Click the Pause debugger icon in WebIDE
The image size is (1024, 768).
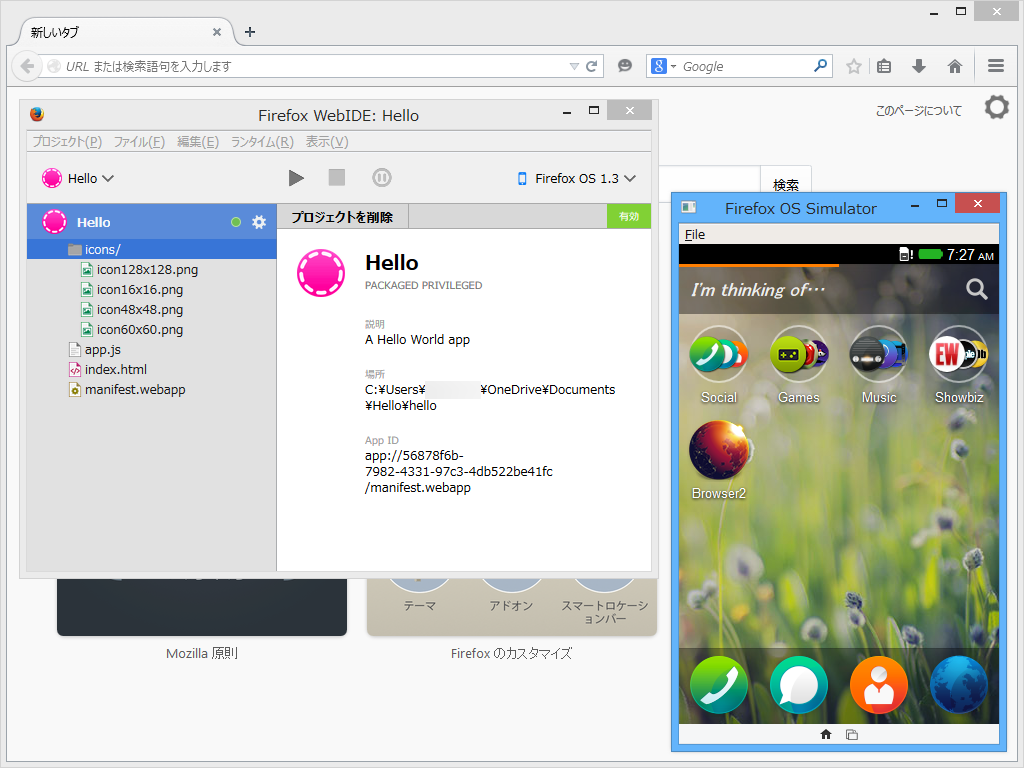[x=381, y=178]
